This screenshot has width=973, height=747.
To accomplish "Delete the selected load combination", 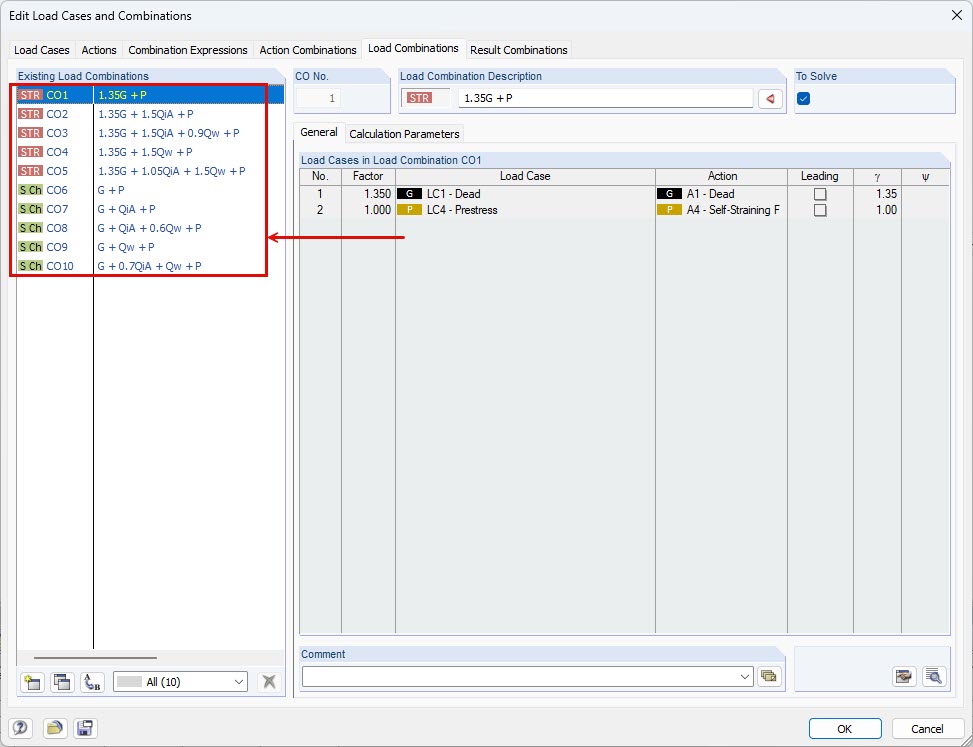I will (x=269, y=682).
